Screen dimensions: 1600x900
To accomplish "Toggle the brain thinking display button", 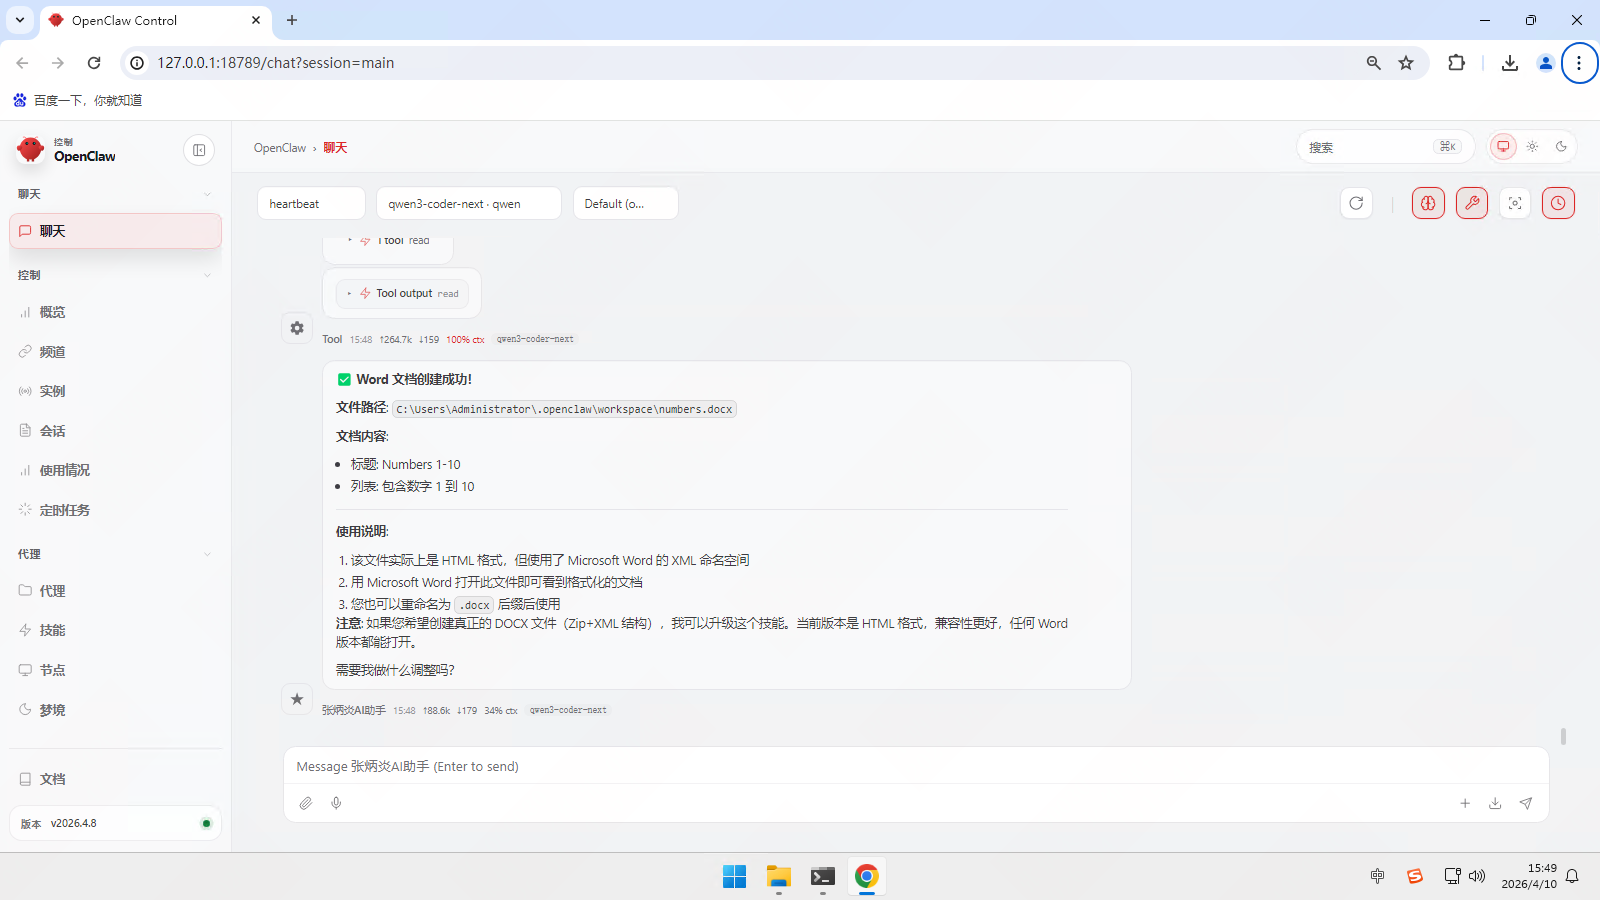I will [x=1428, y=203].
